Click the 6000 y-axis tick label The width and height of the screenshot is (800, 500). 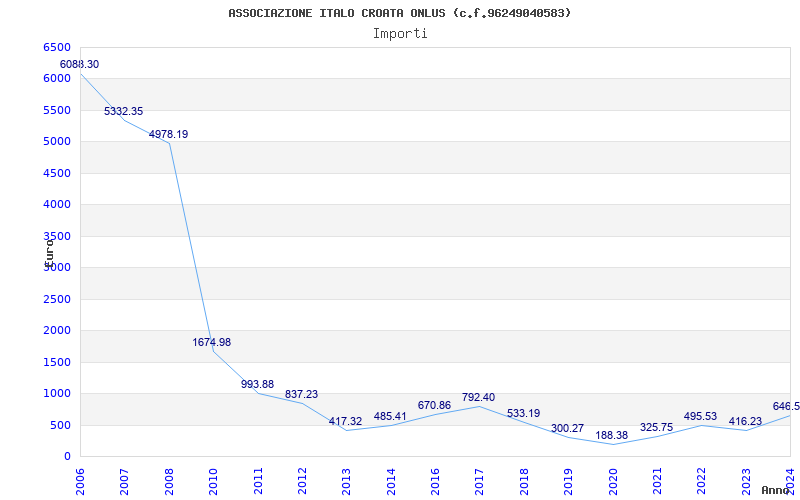coord(57,79)
